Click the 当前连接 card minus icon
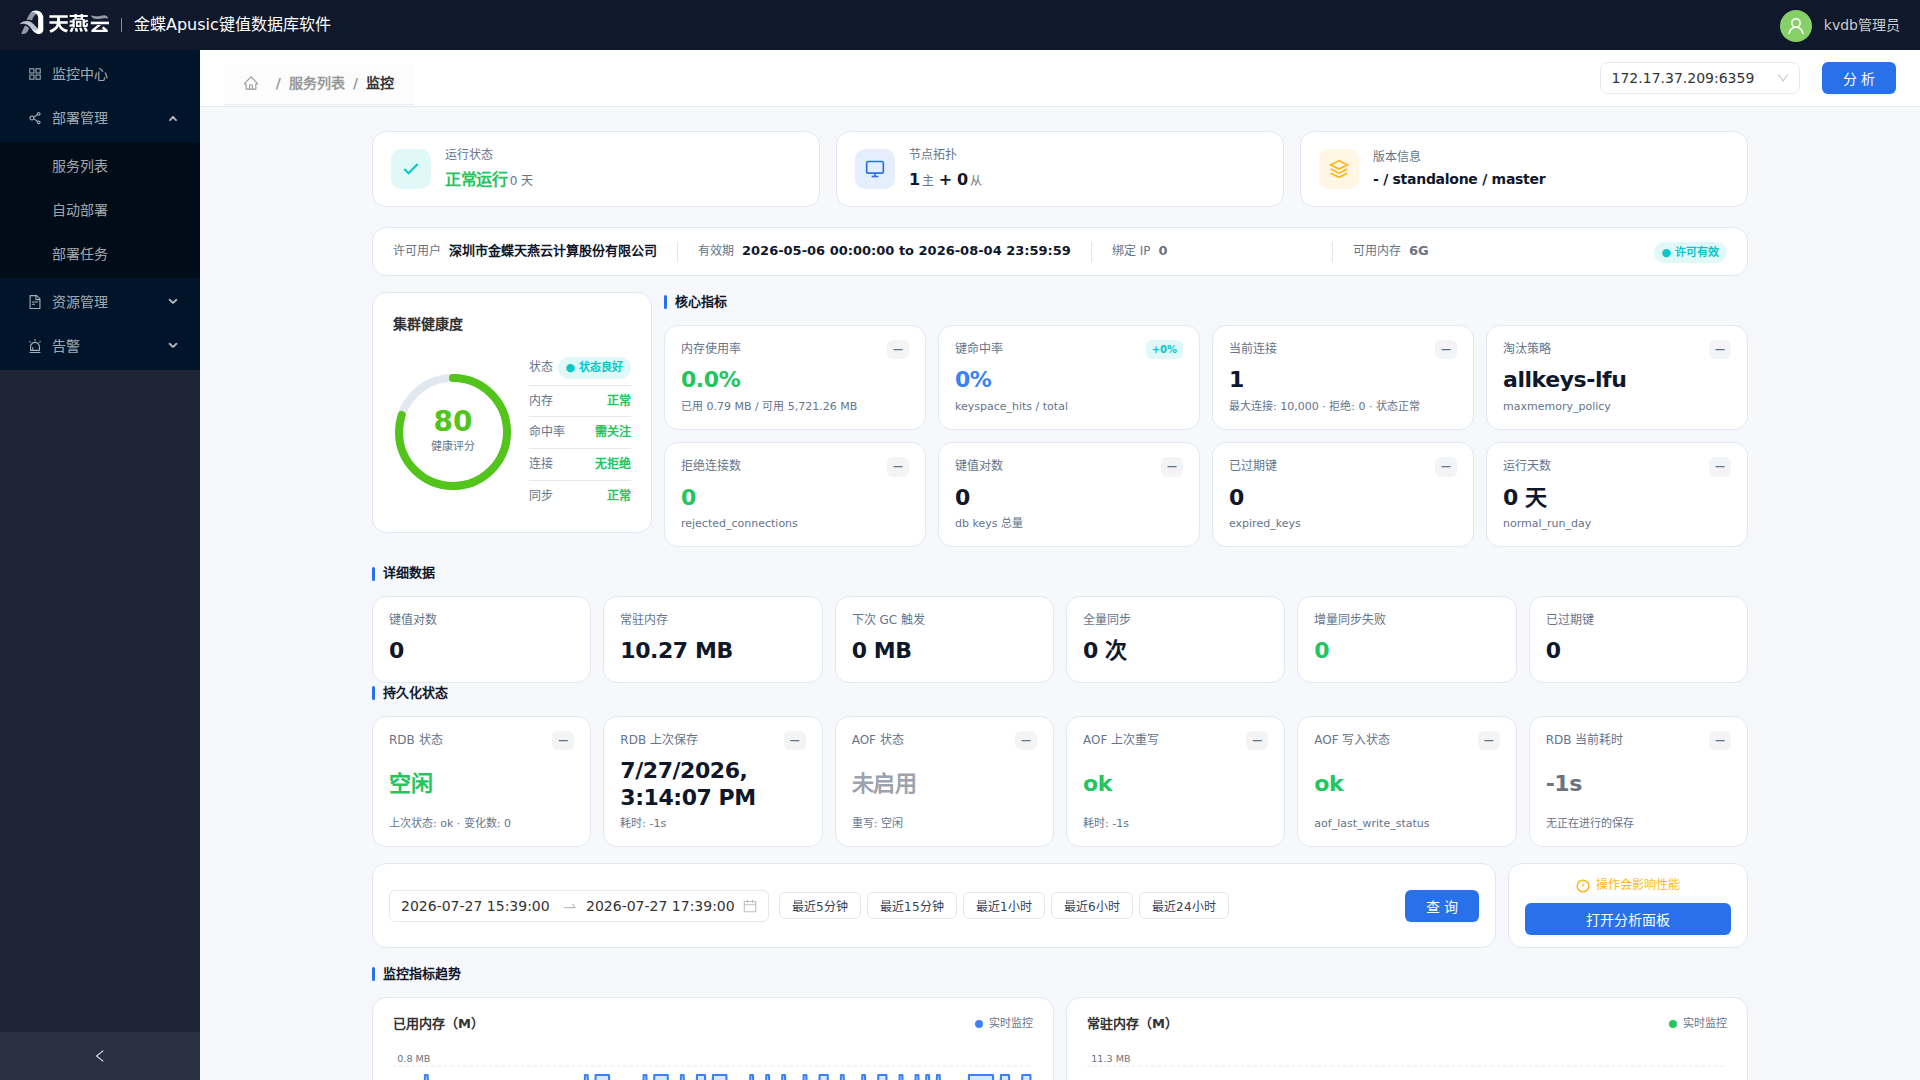1920x1080 pixels. point(1446,349)
